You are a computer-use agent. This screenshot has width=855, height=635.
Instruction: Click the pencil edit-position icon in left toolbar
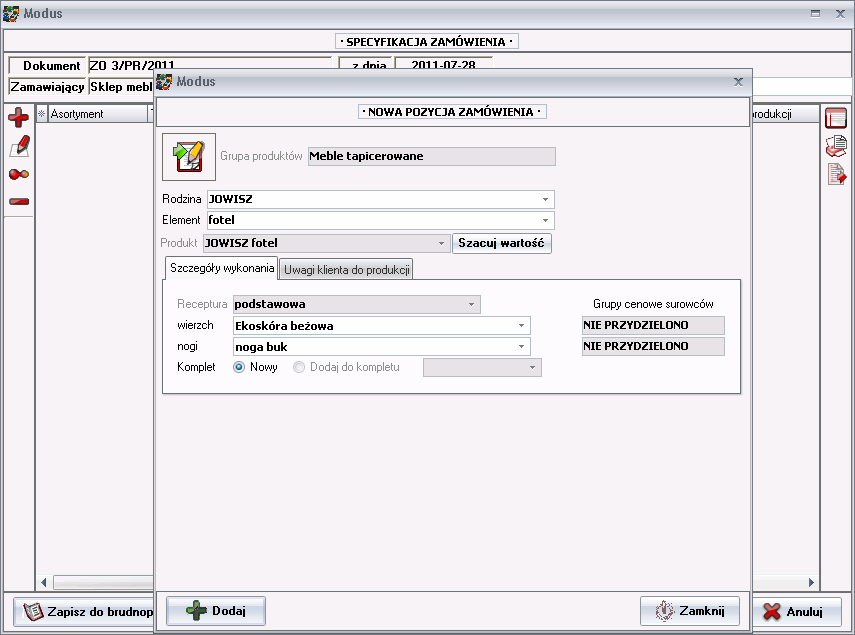click(x=18, y=146)
